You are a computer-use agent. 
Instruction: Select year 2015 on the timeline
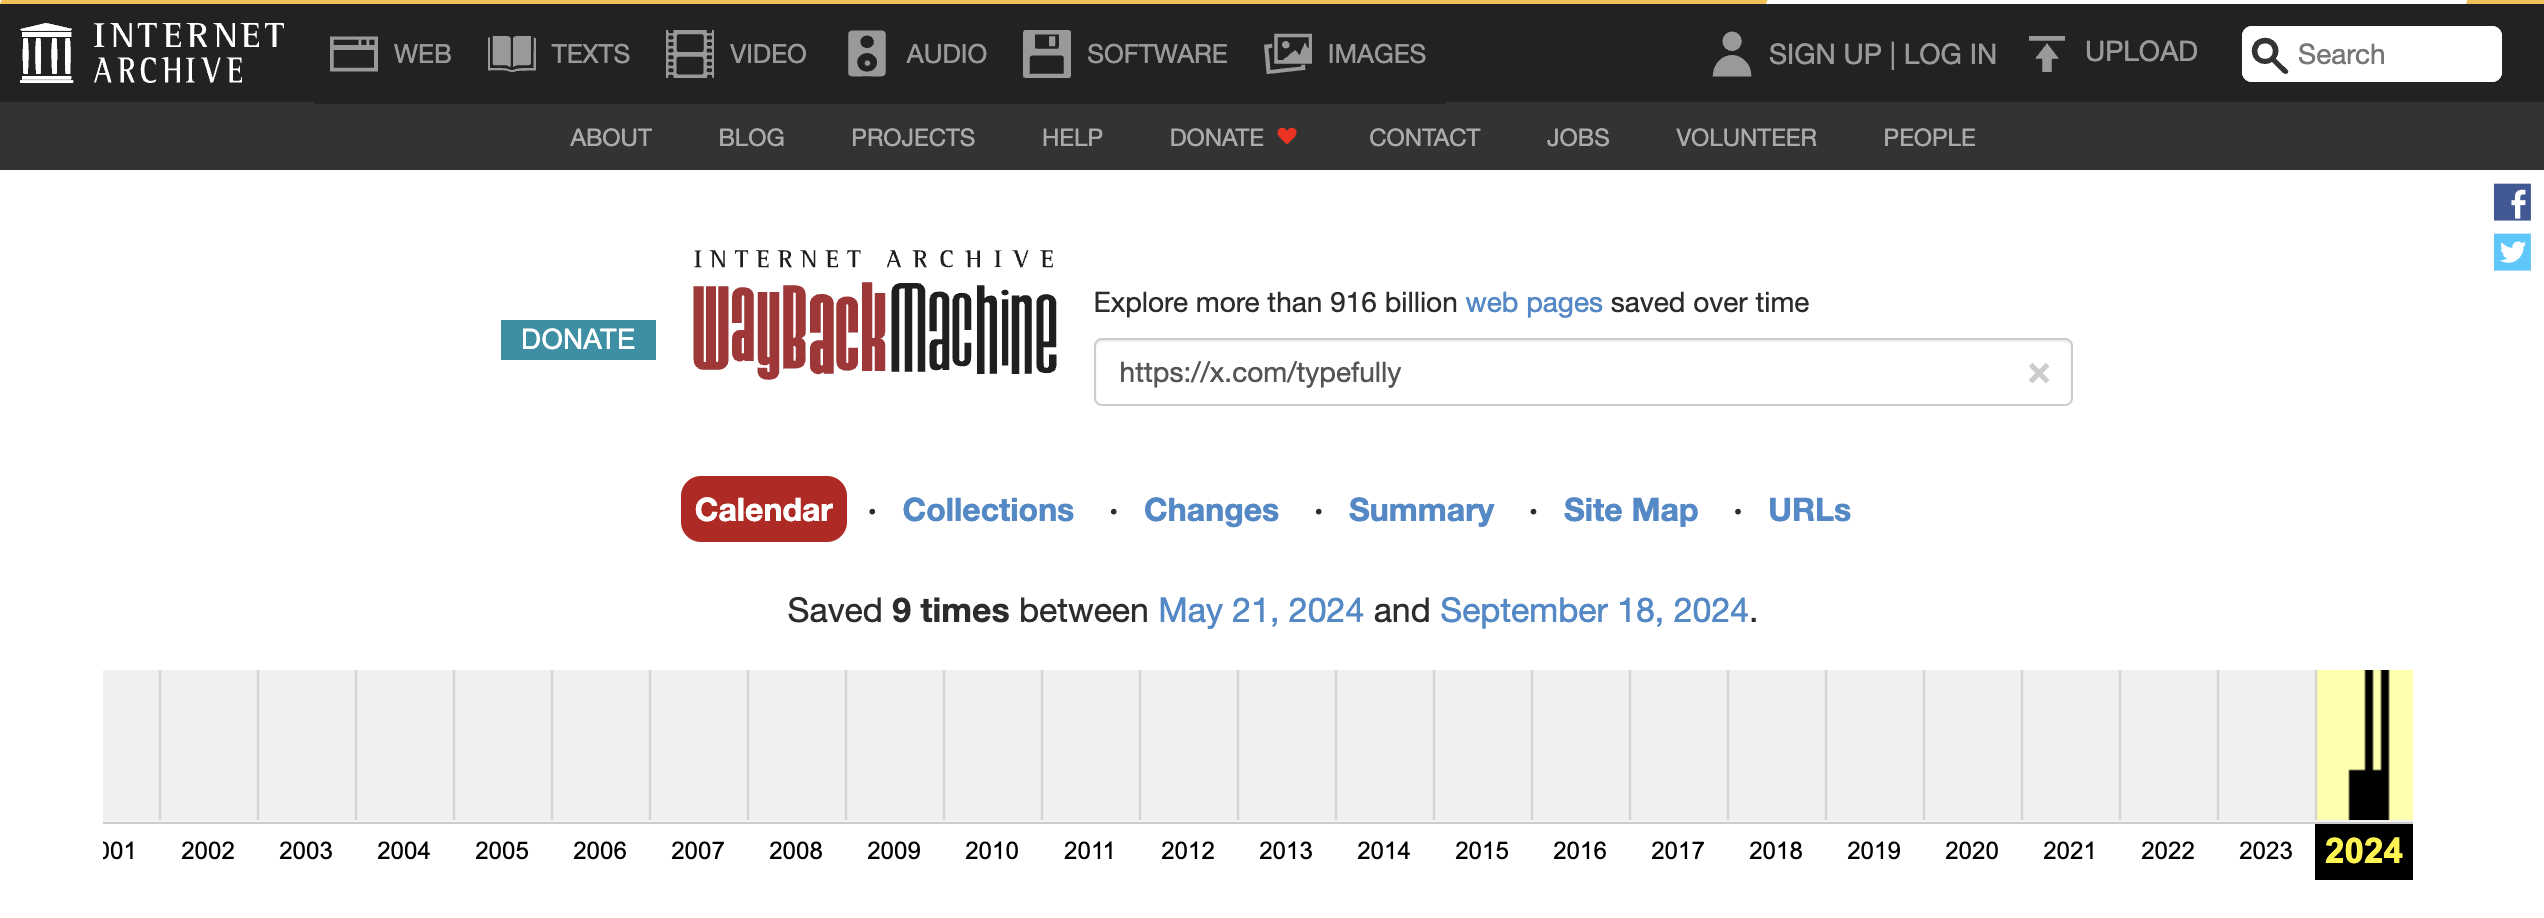[1482, 851]
